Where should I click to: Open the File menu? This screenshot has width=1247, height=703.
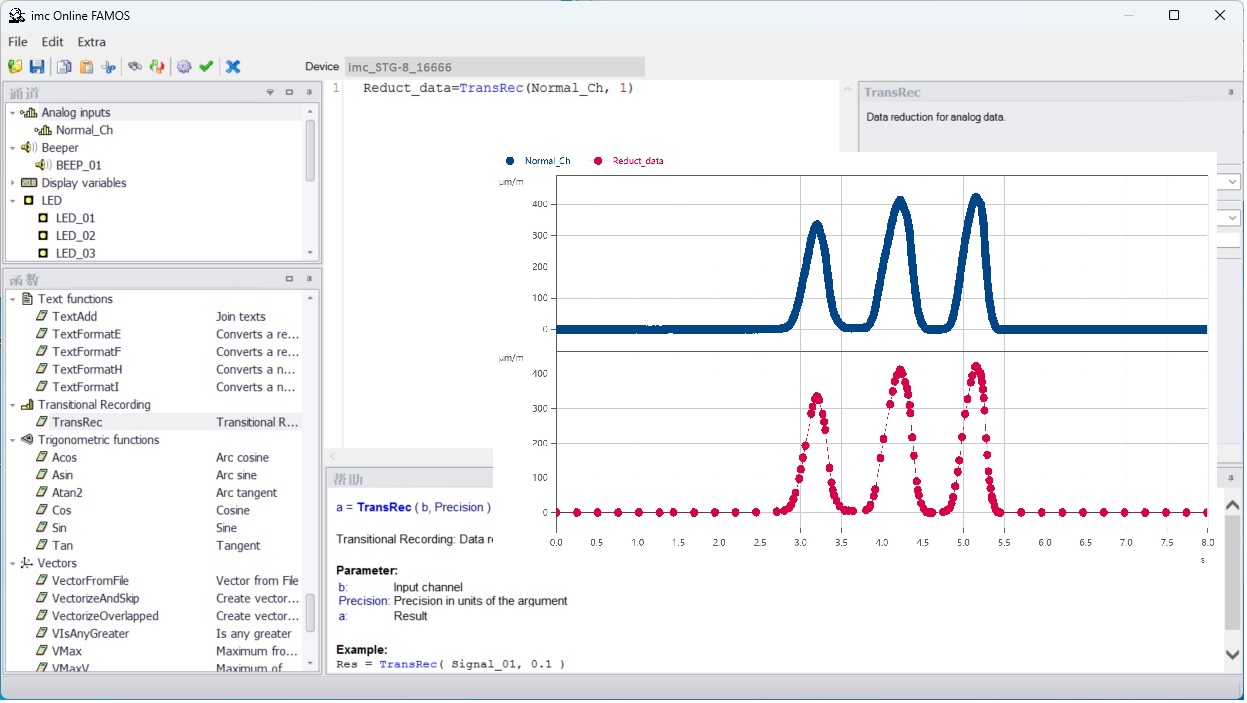[18, 42]
